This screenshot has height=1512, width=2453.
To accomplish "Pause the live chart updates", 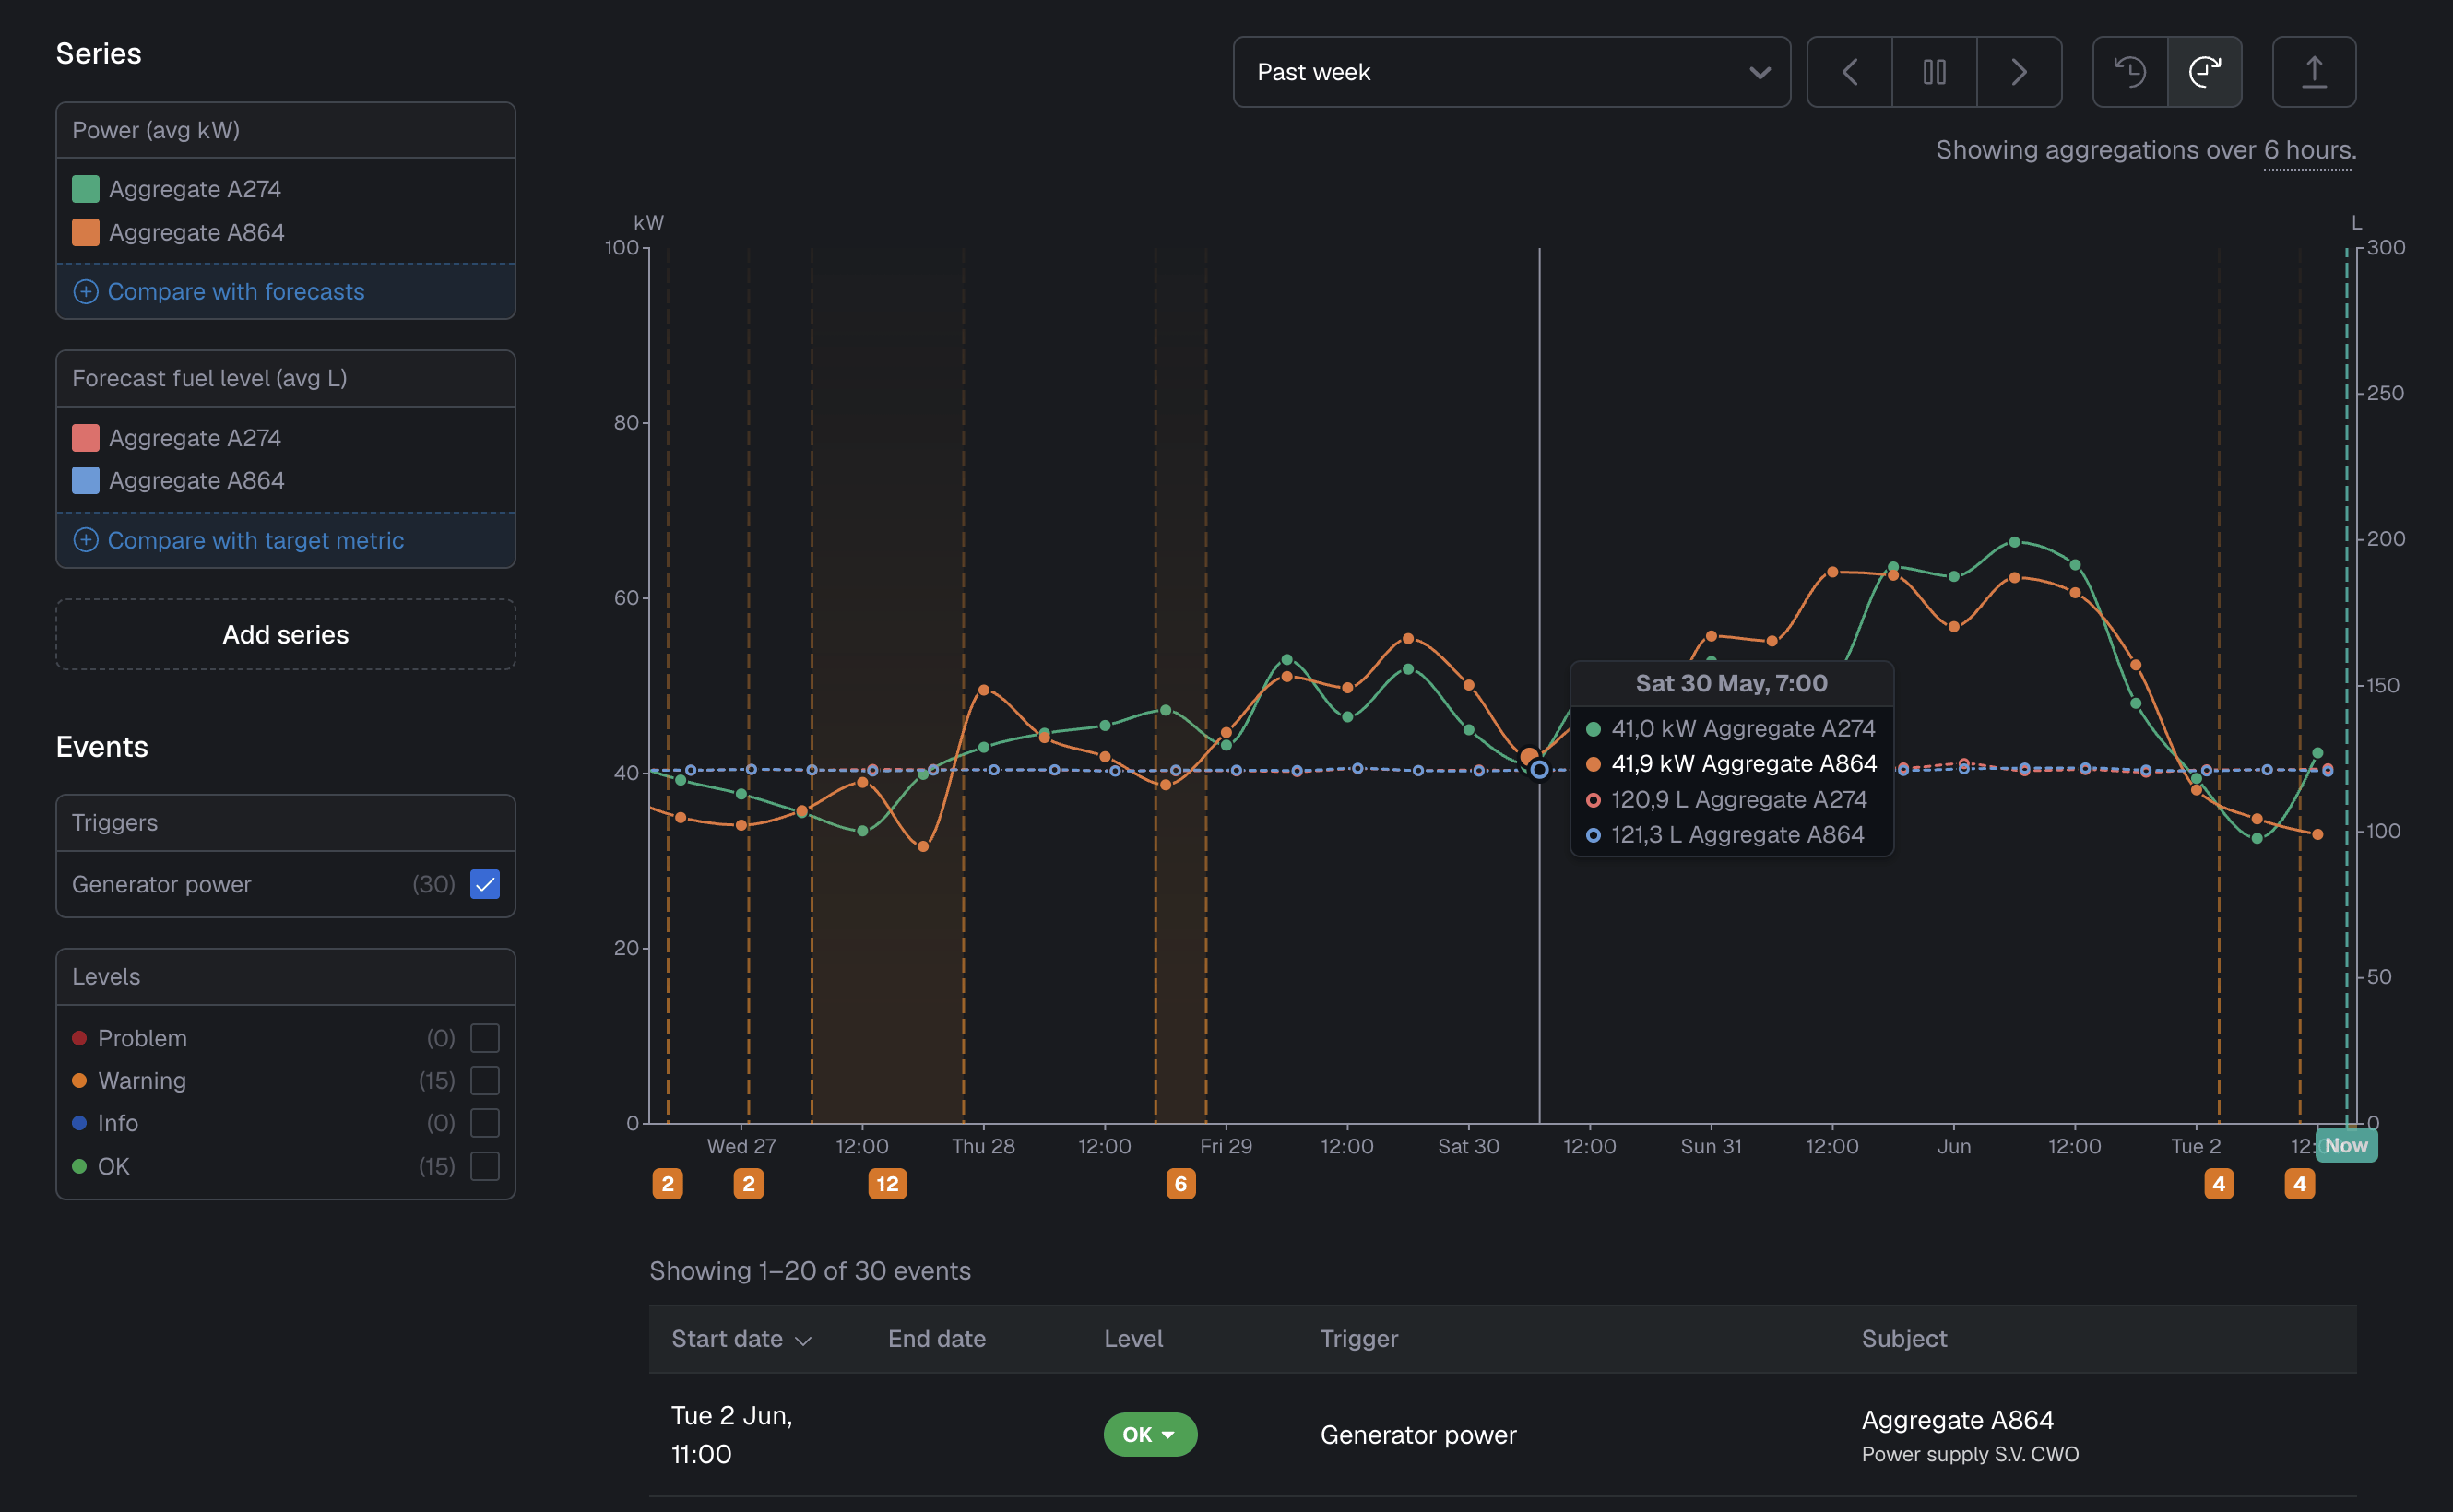I will [1934, 72].
